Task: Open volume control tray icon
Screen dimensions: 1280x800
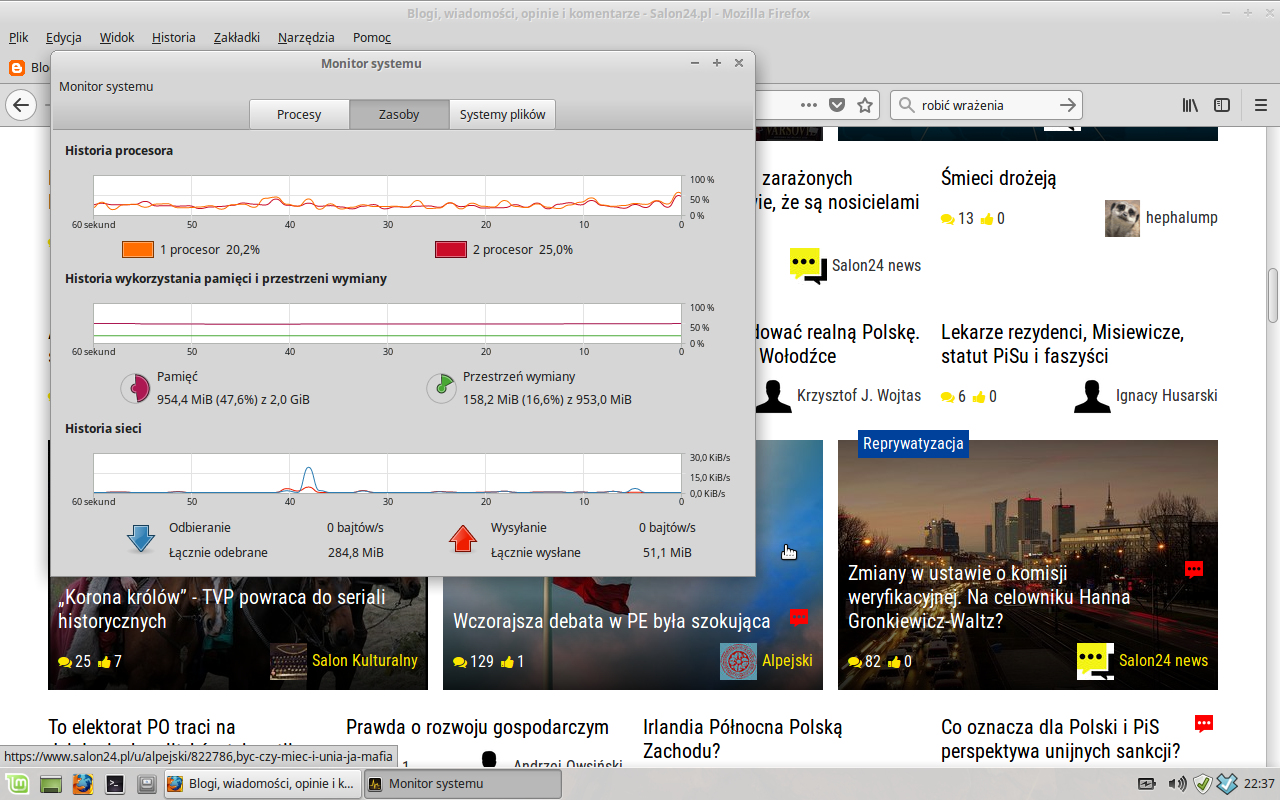Action: [x=1177, y=784]
